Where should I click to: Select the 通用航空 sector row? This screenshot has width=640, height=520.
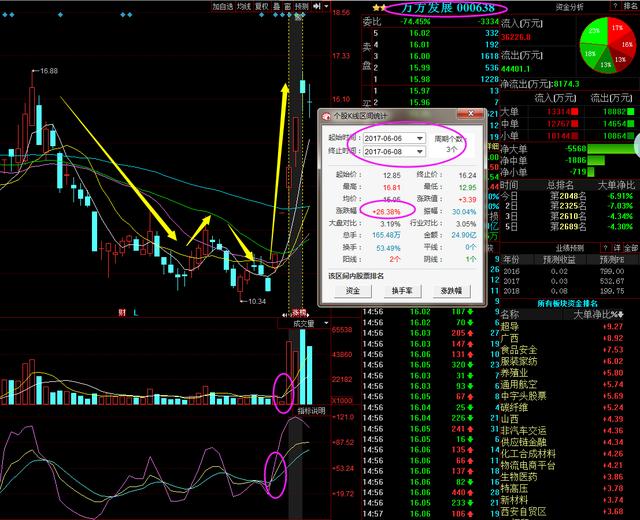[x=562, y=384]
